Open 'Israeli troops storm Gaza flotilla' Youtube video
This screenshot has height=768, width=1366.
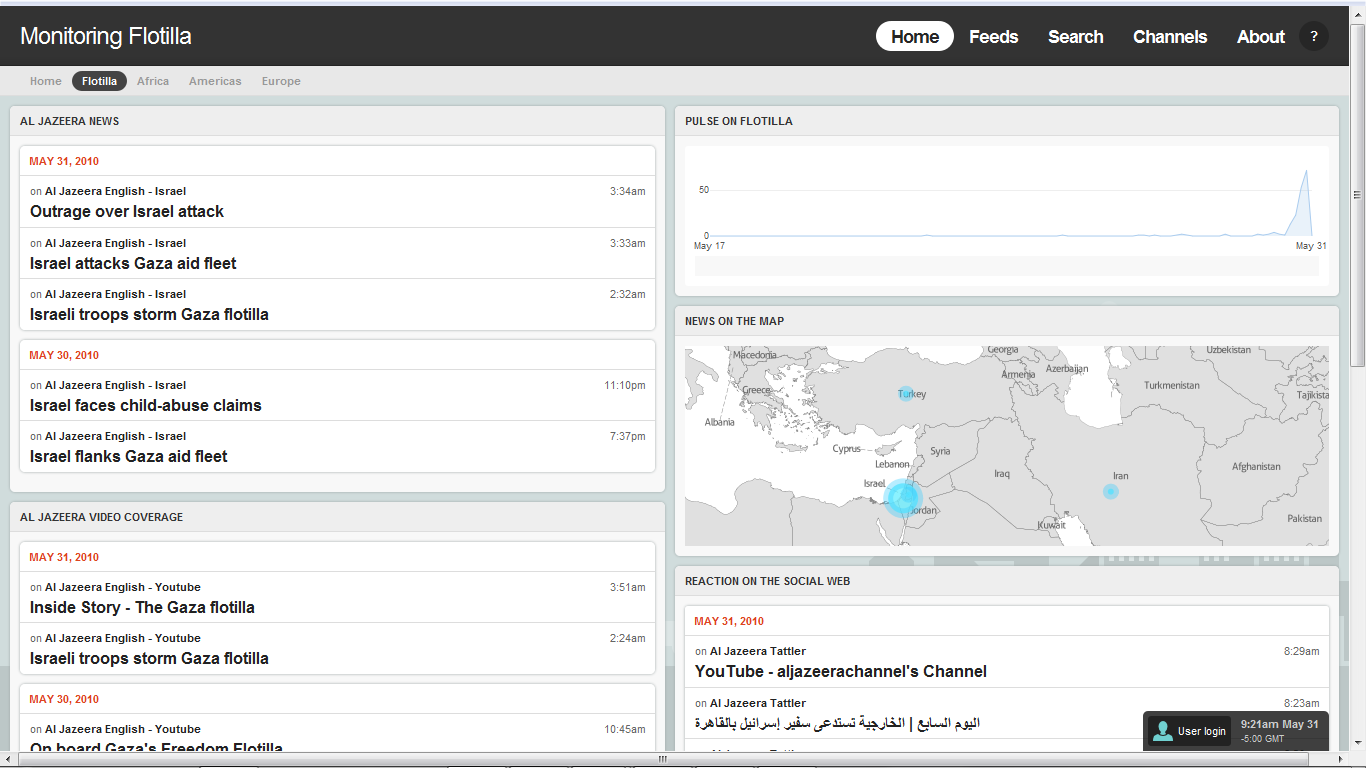[x=149, y=658]
